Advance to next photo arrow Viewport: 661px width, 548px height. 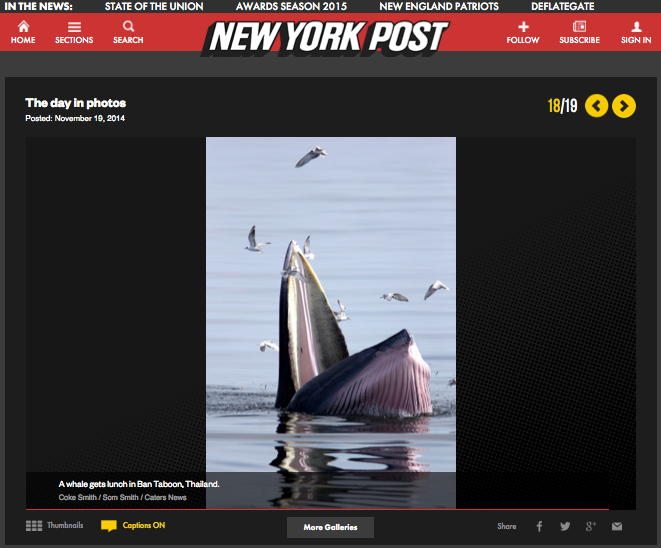[x=624, y=106]
